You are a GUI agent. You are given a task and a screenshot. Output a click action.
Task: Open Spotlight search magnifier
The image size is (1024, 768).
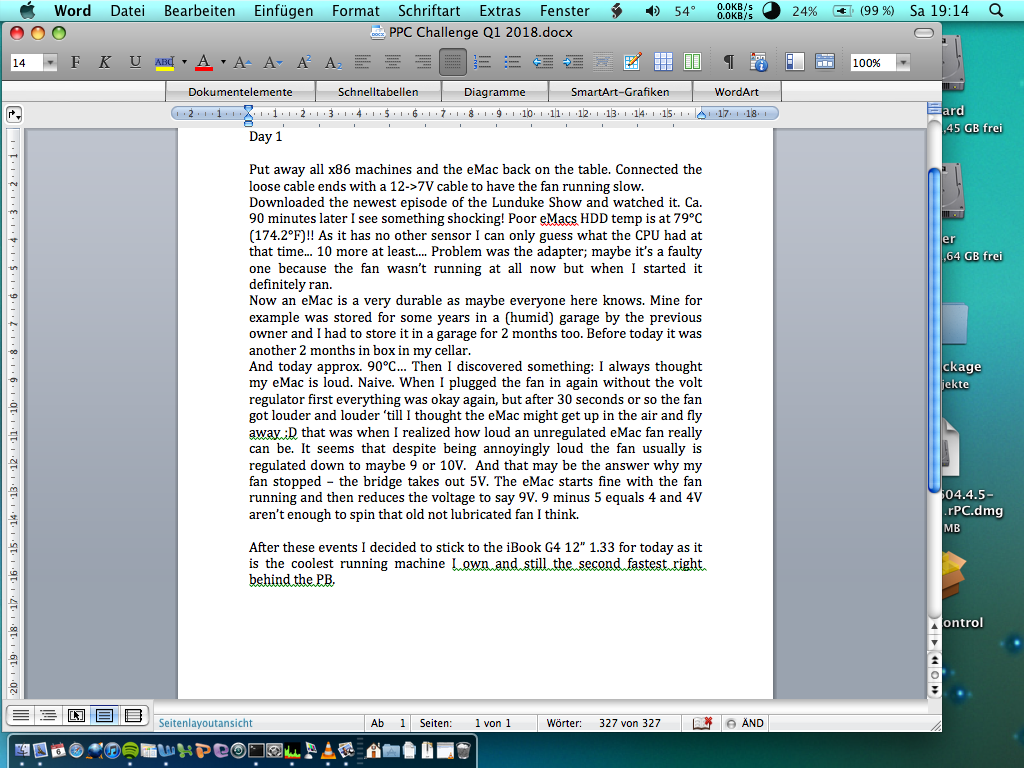point(996,10)
